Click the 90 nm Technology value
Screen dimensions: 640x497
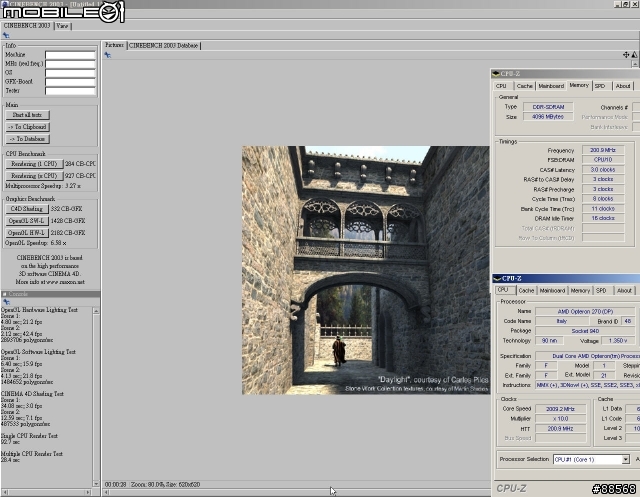[x=549, y=341]
